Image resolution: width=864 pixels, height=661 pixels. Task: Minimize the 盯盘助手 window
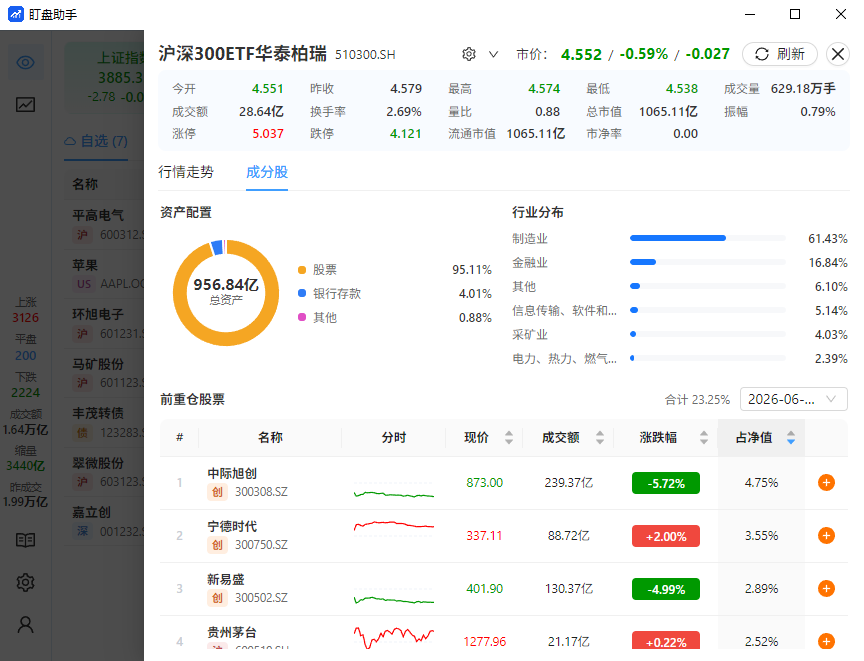pyautogui.click(x=750, y=14)
